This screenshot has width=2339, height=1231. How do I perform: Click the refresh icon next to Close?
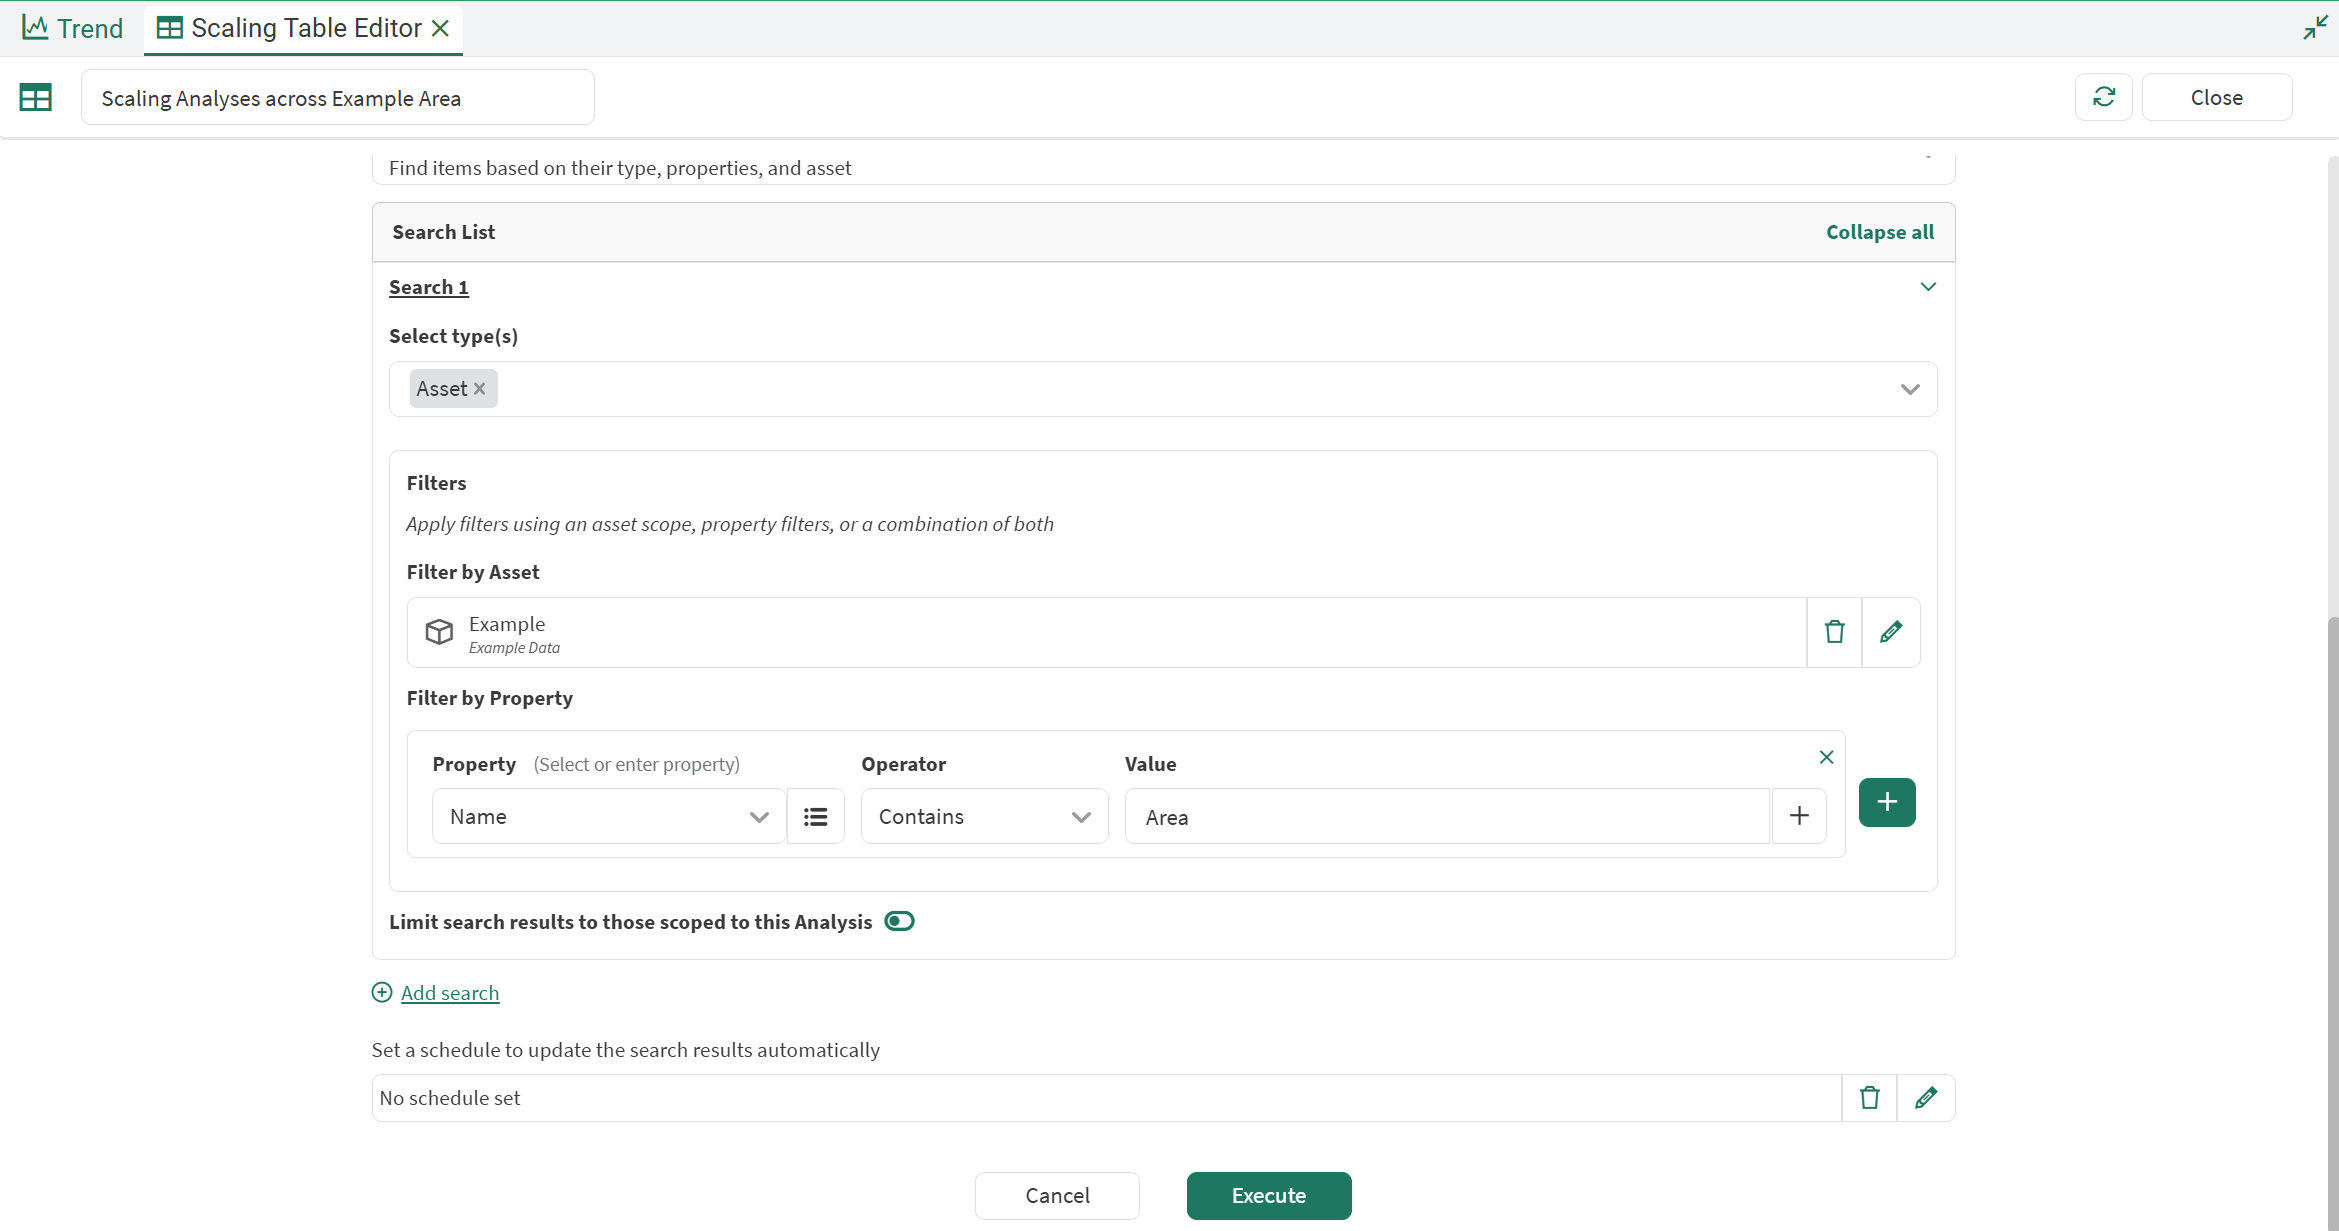[x=2103, y=97]
